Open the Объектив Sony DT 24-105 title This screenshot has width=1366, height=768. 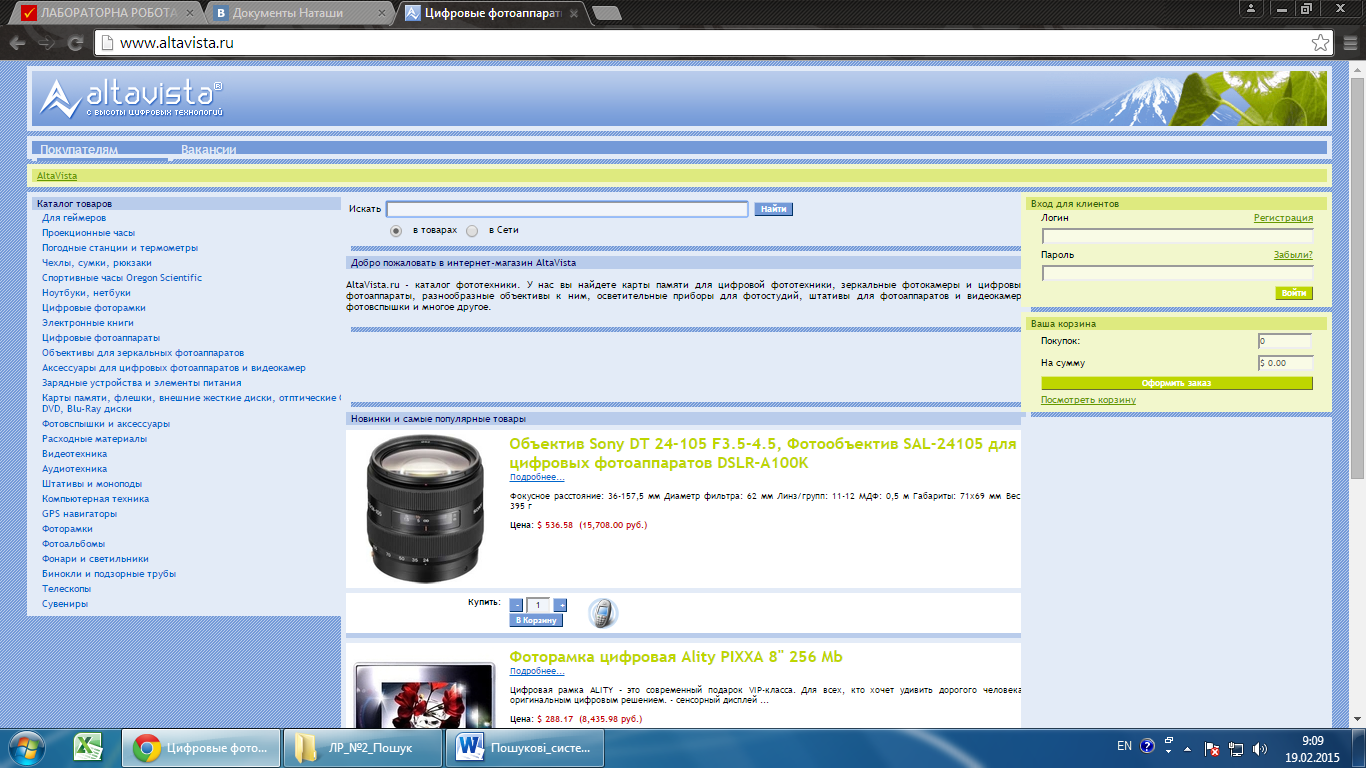(x=763, y=453)
